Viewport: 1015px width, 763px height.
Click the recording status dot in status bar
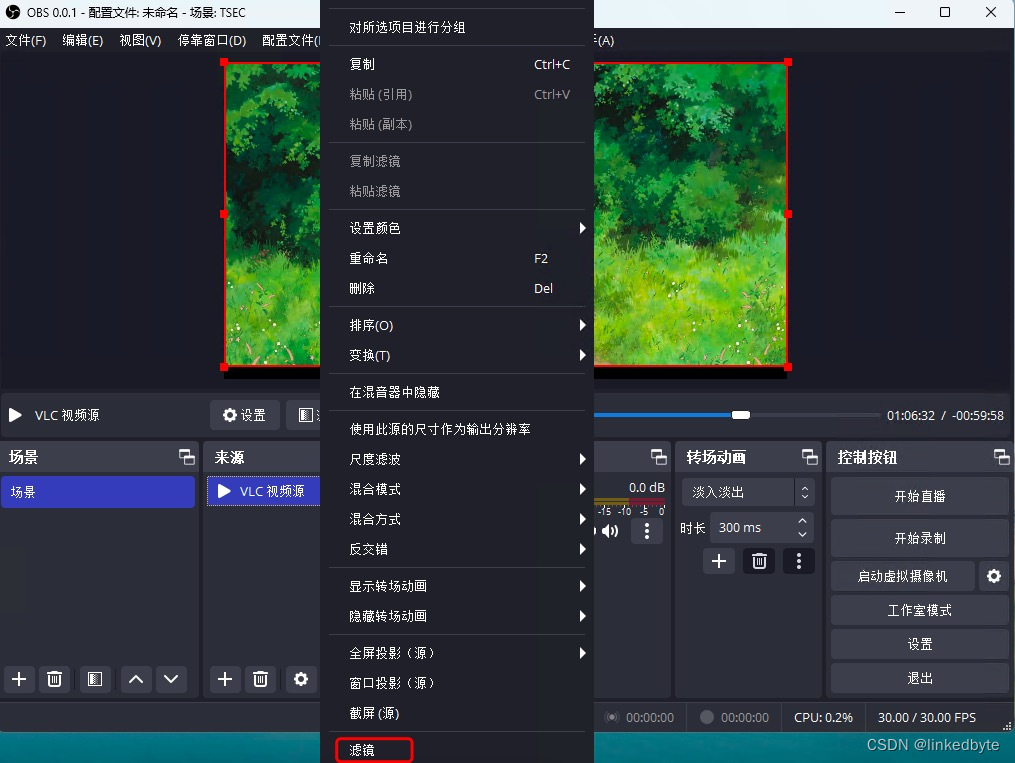tap(707, 717)
